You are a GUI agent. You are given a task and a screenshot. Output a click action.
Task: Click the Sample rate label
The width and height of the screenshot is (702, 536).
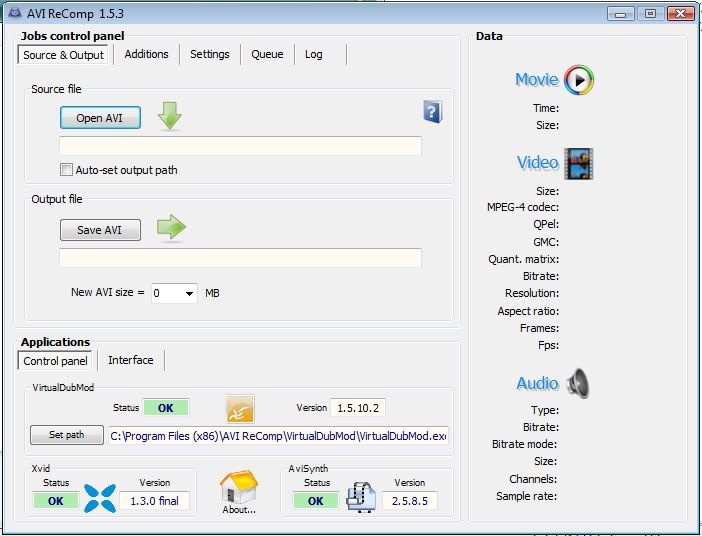(x=526, y=496)
